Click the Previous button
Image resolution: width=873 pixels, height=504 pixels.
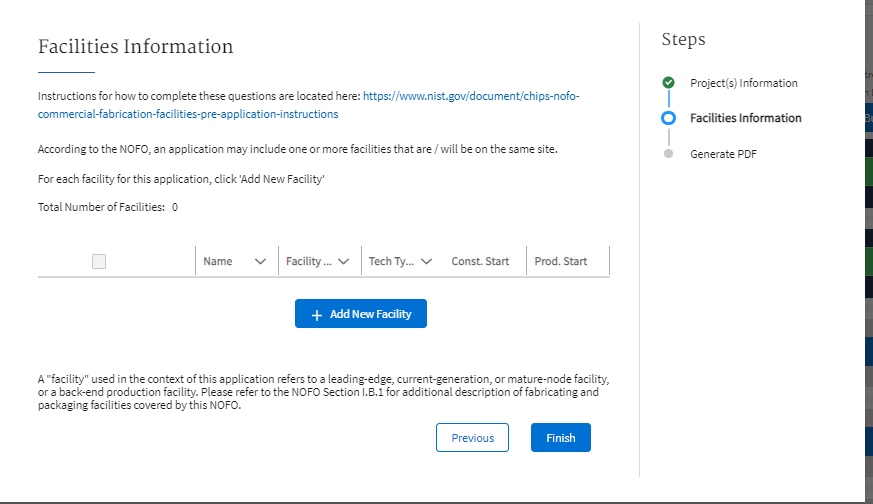(472, 438)
